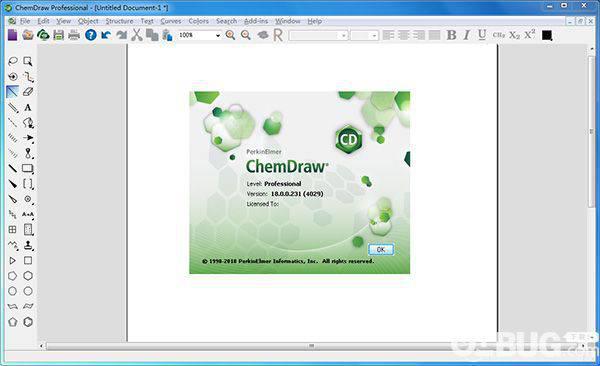Activate the Solid Bond tool

pos(13,92)
